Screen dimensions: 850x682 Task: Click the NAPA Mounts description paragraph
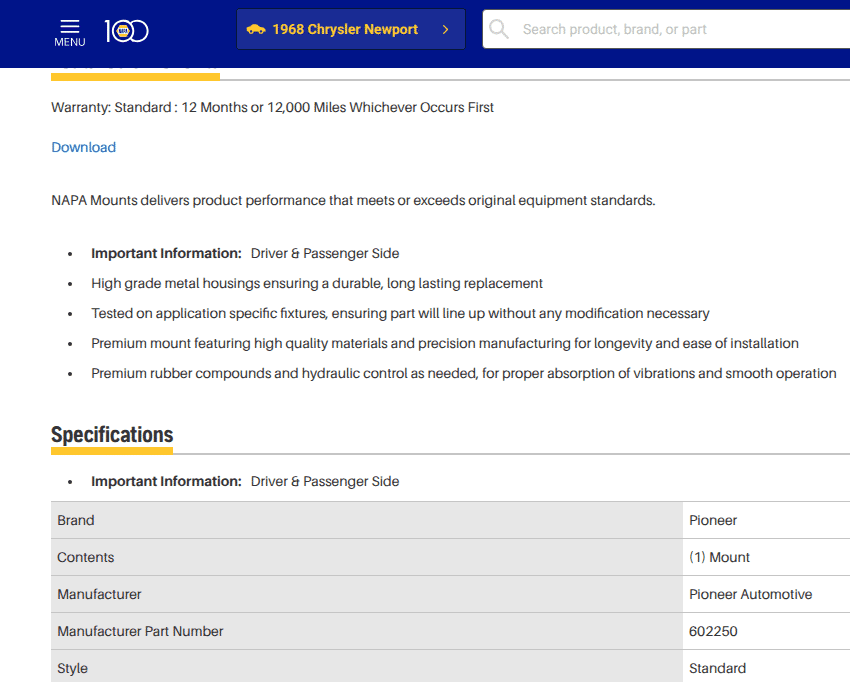(353, 200)
